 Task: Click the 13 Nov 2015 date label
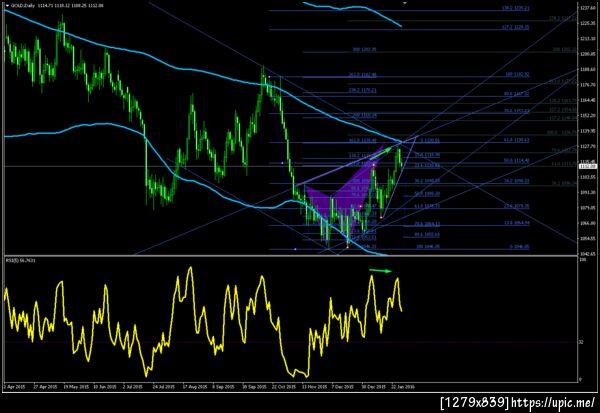[314, 387]
